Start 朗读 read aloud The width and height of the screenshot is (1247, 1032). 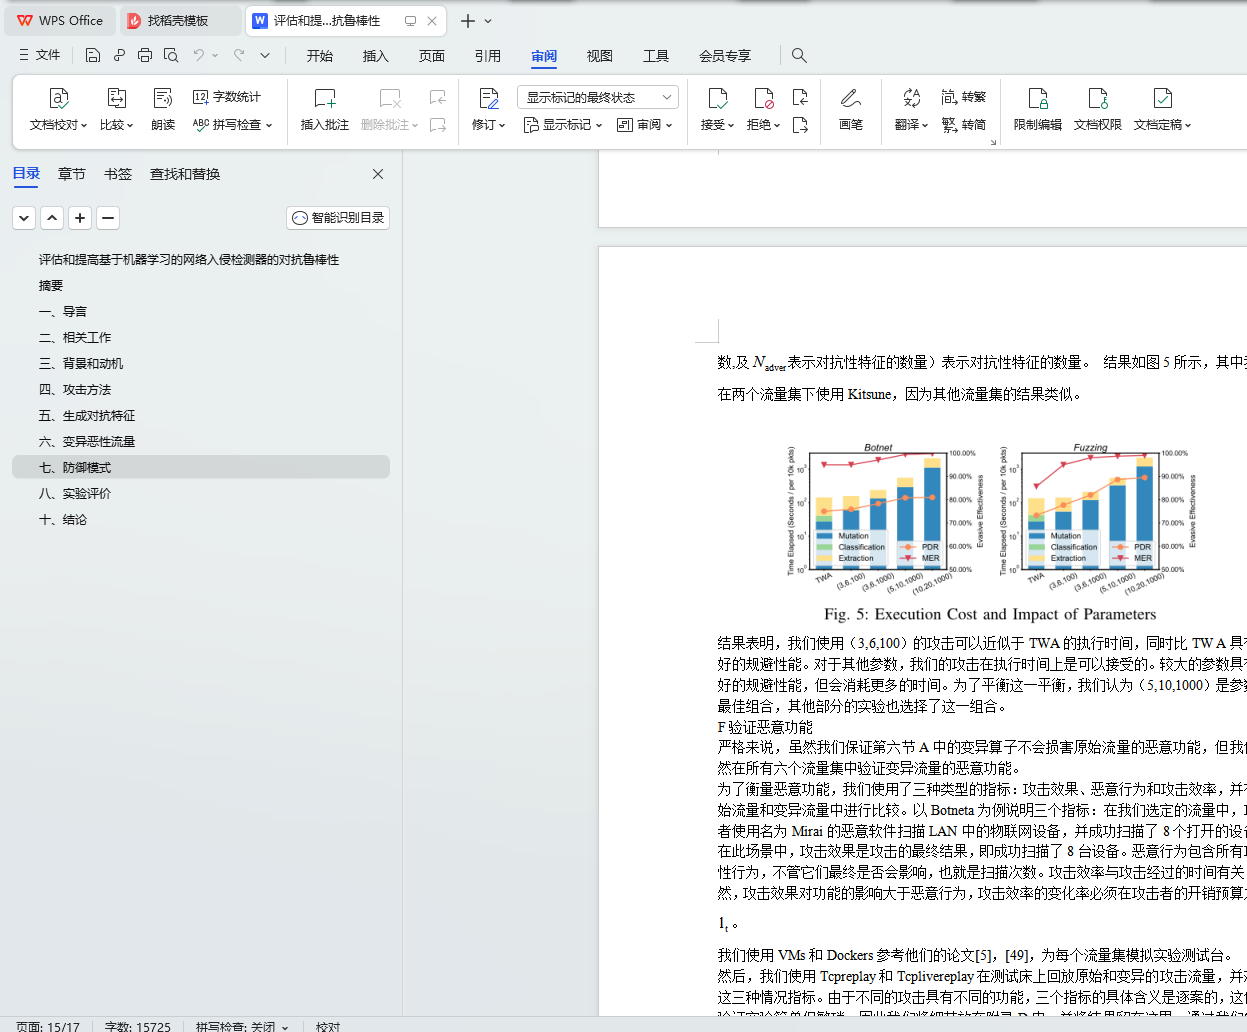(x=163, y=110)
